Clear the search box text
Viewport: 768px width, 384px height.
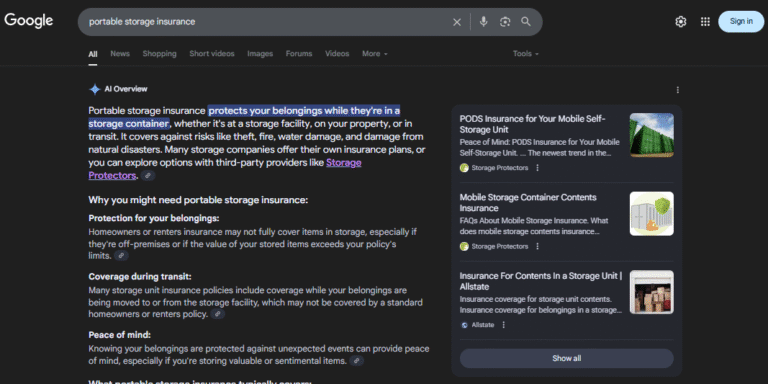(456, 22)
